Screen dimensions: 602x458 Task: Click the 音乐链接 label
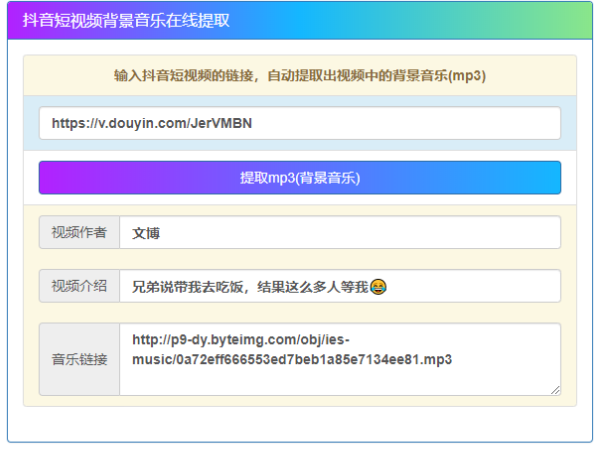[79, 359]
